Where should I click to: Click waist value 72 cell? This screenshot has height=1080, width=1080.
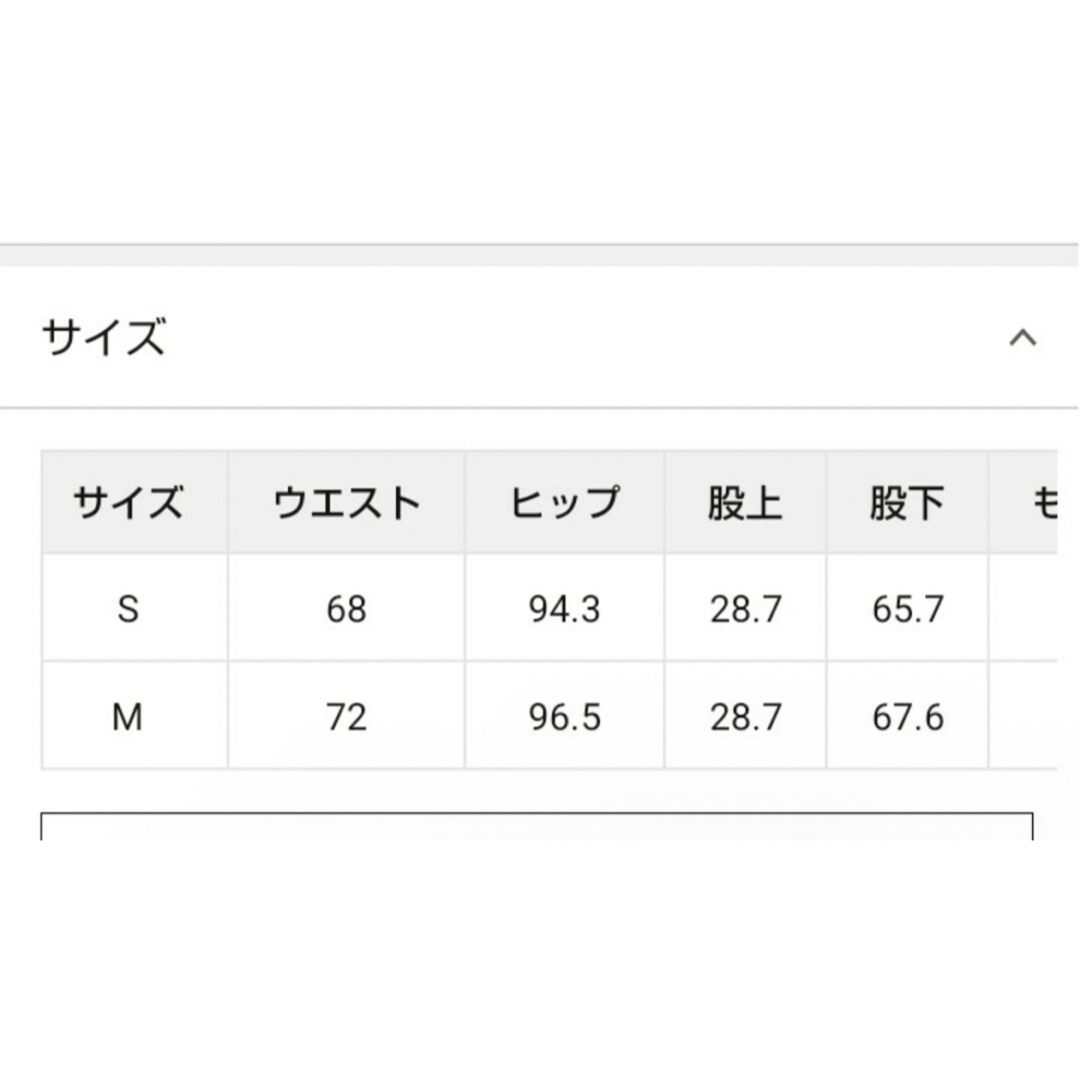tap(346, 716)
